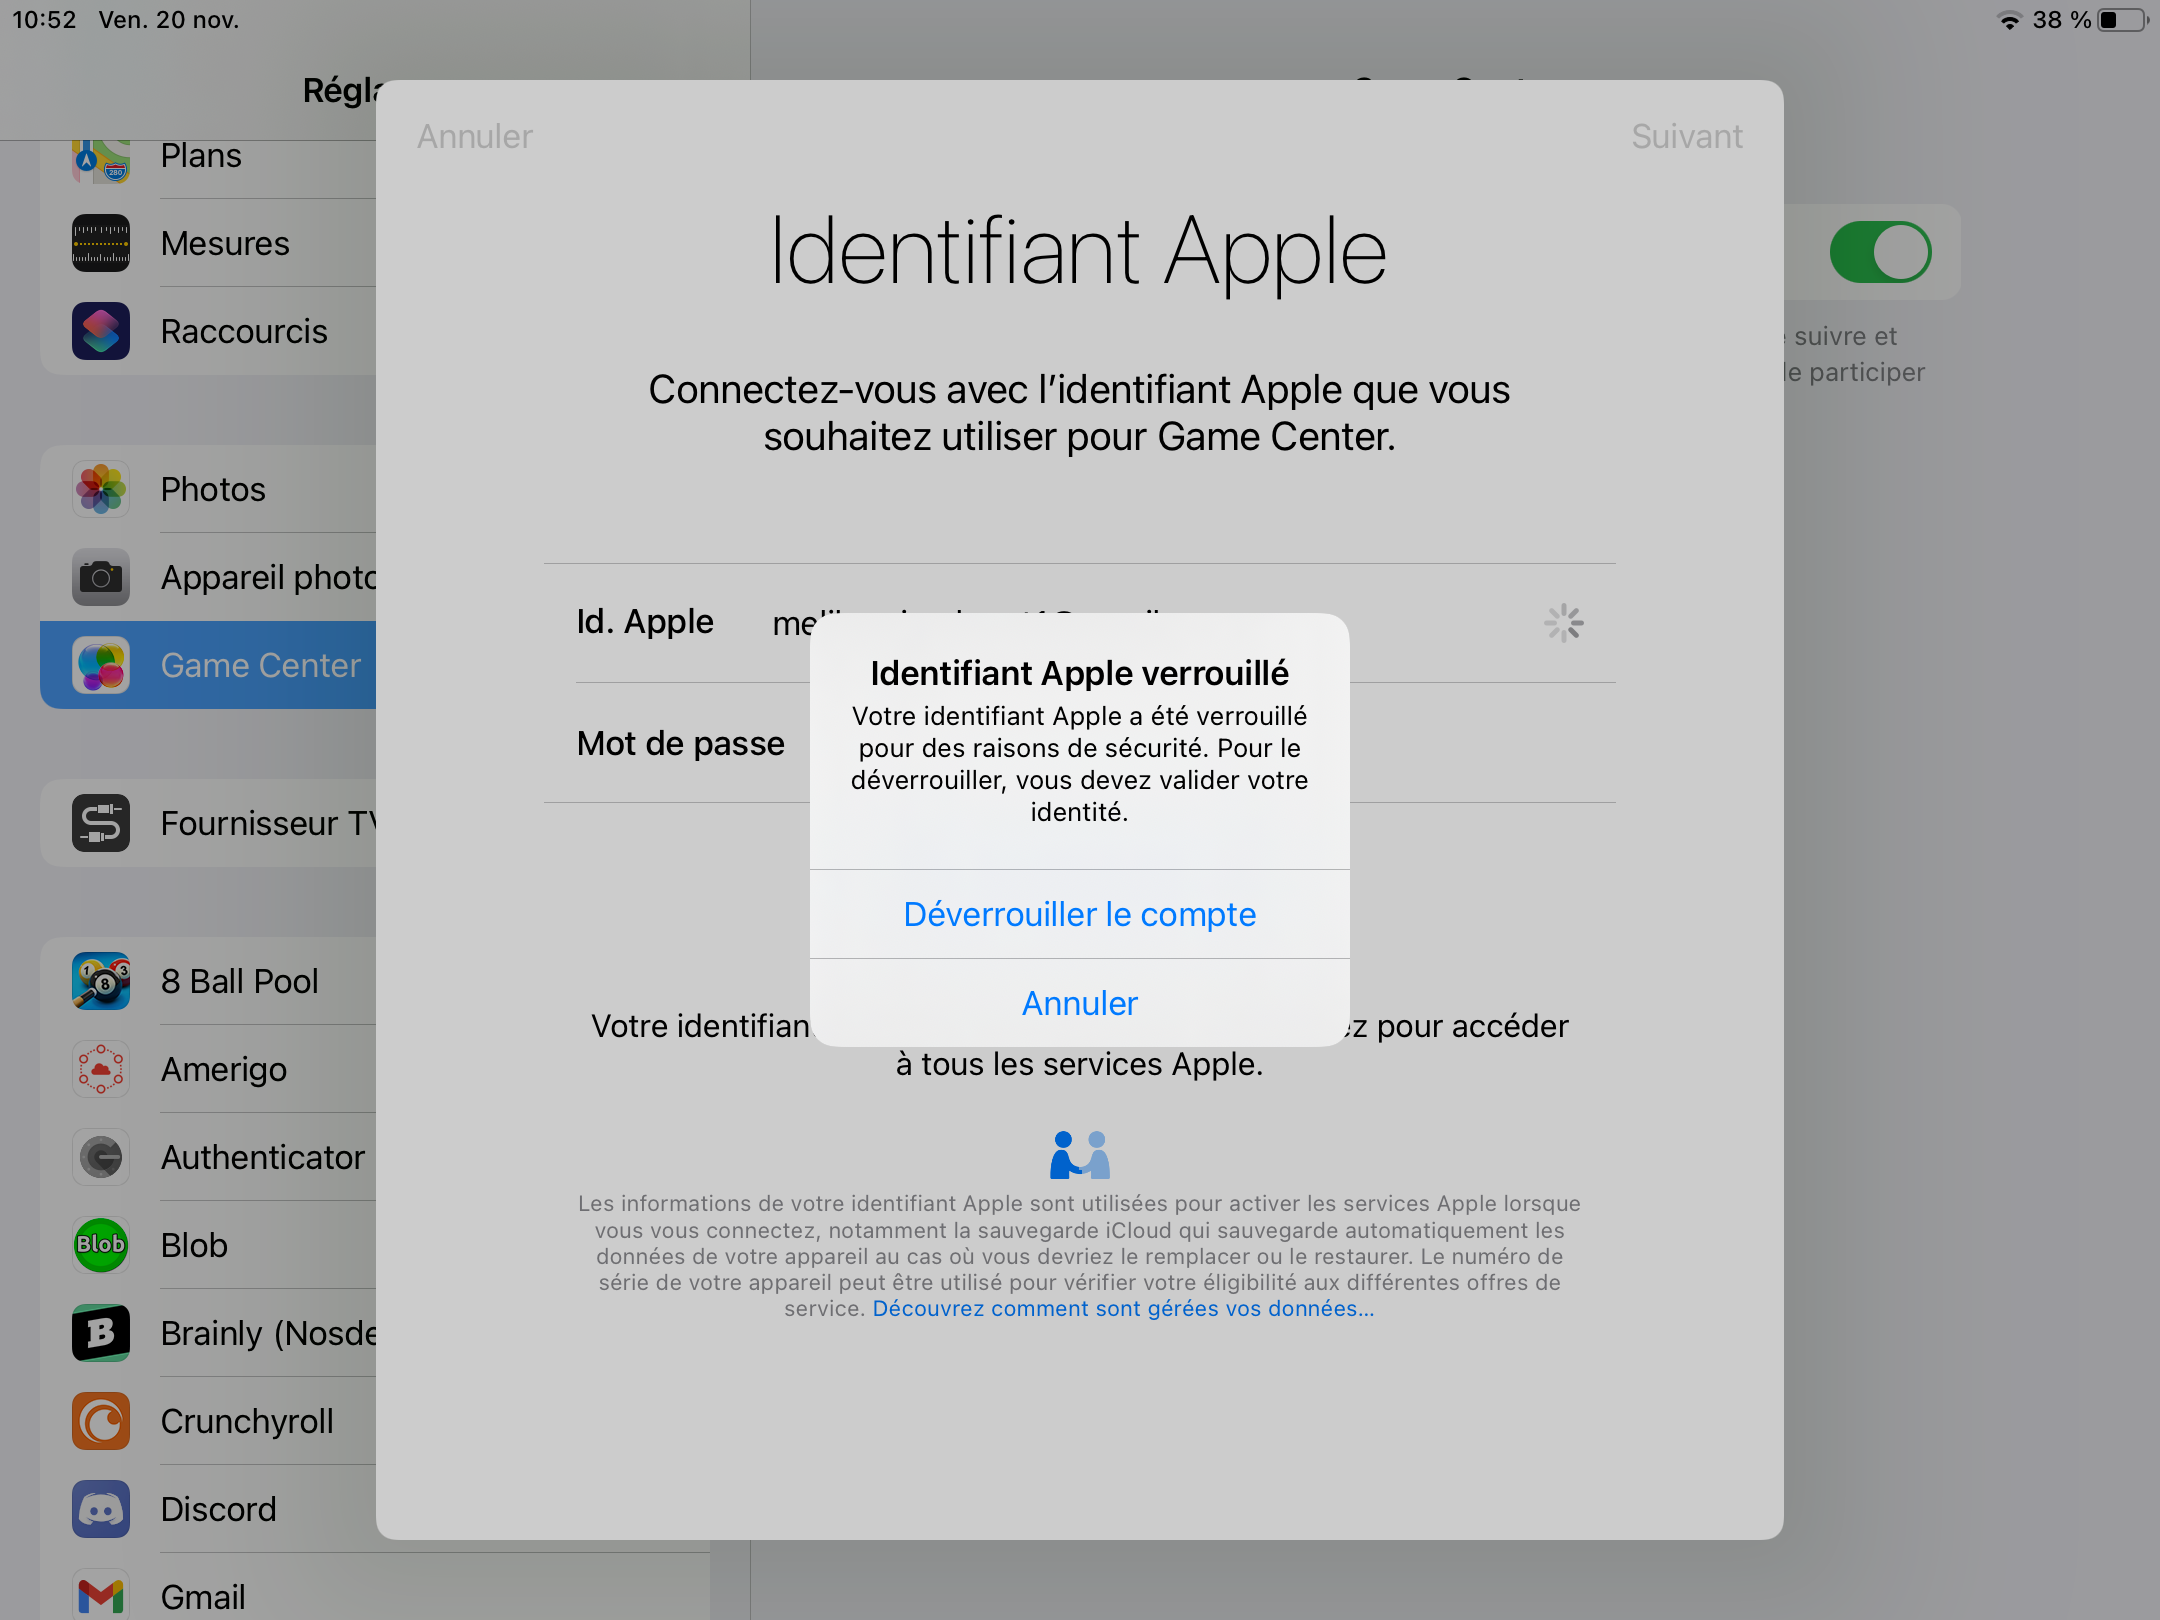2160x1620 pixels.
Task: Open Raccourcis app icon
Action: pos(101,331)
